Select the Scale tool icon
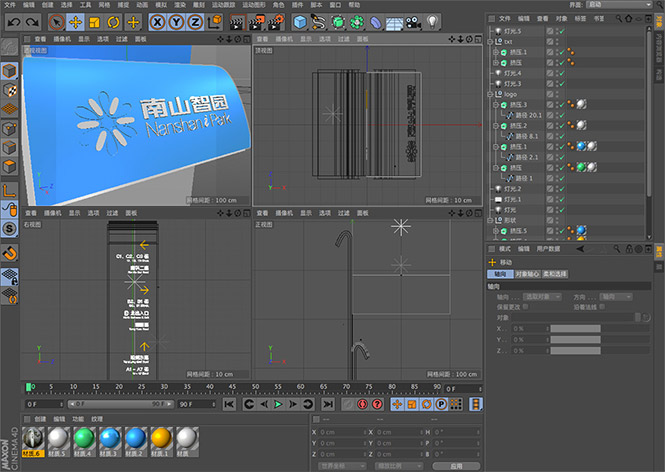665x472 pixels. click(x=94, y=22)
